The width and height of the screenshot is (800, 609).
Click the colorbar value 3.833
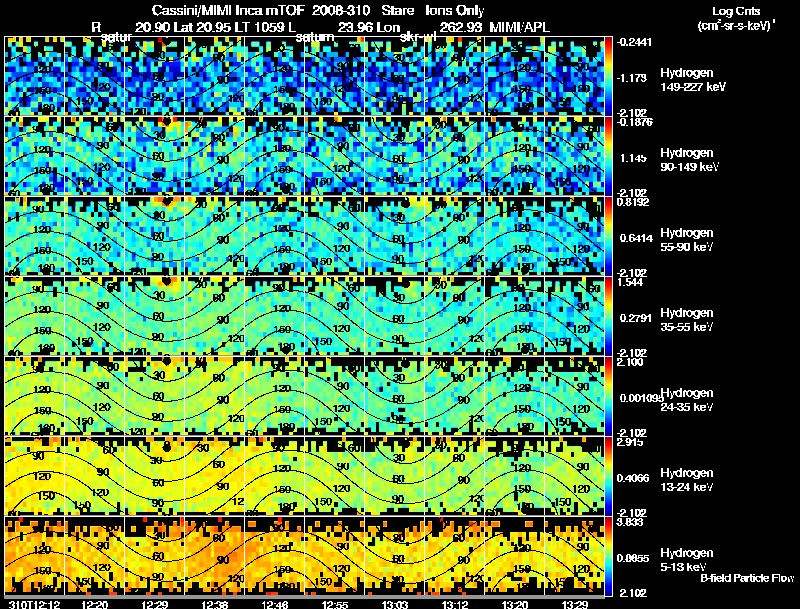(x=630, y=522)
